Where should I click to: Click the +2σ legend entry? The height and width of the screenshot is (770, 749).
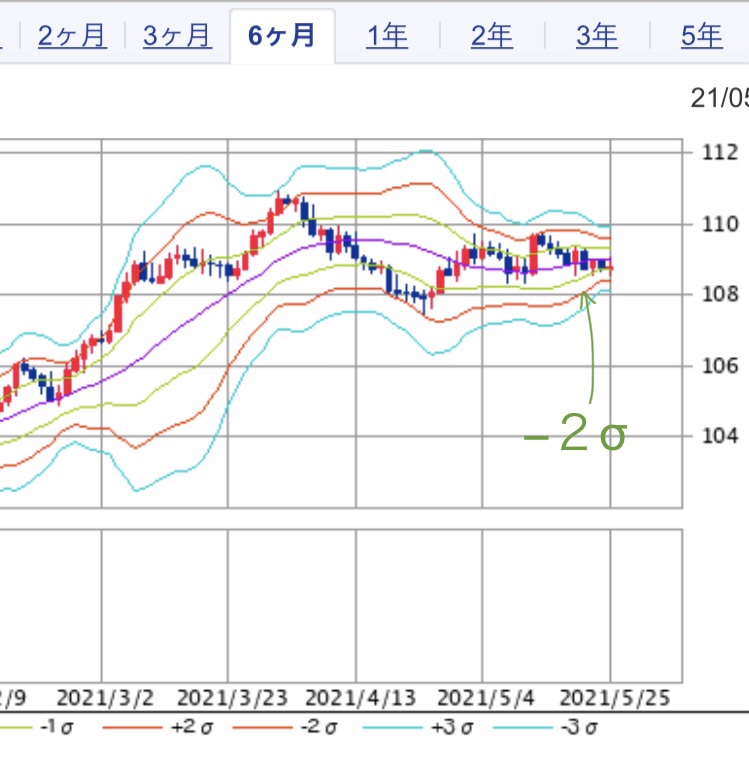(x=158, y=727)
